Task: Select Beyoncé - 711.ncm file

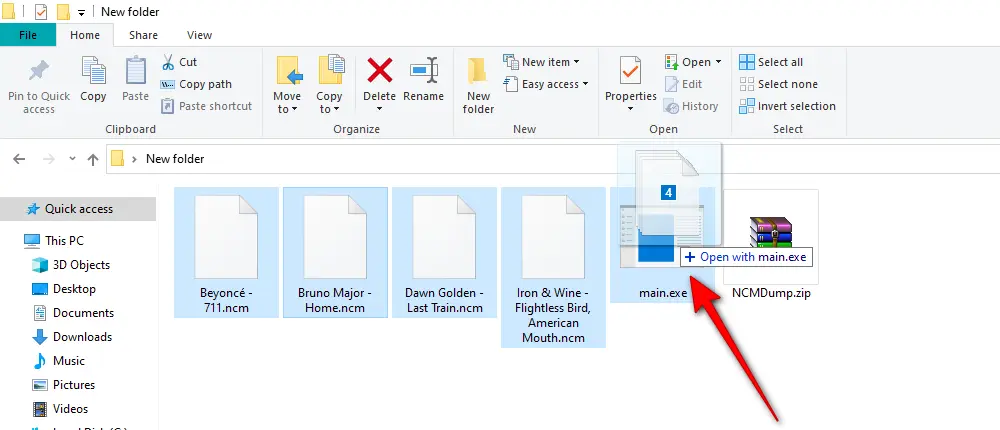Action: (x=226, y=252)
